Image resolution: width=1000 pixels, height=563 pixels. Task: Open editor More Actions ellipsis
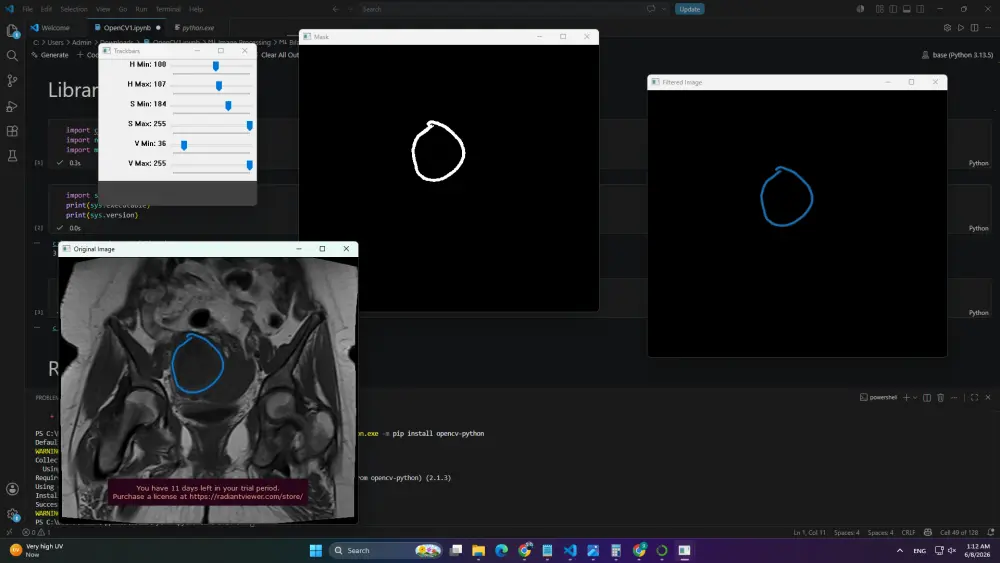coord(988,28)
